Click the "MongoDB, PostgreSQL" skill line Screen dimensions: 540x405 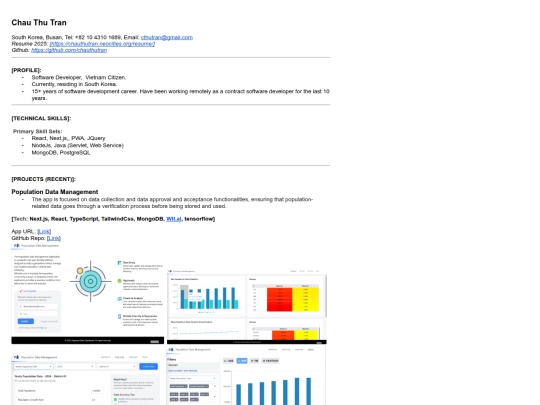[x=61, y=153]
